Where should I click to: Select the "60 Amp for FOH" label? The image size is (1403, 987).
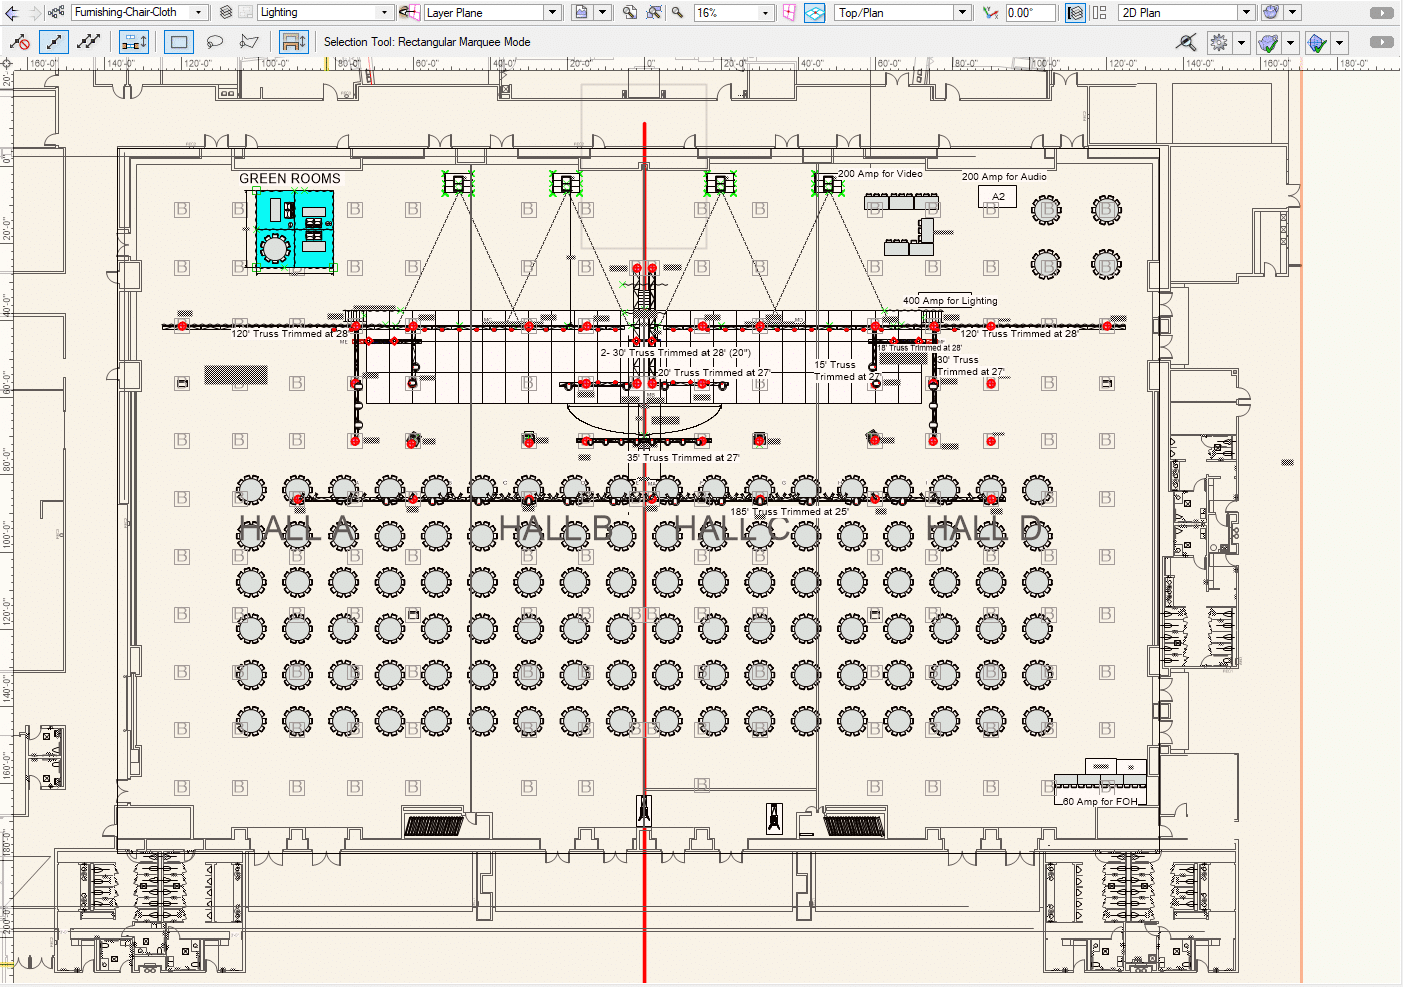[x=1100, y=801]
